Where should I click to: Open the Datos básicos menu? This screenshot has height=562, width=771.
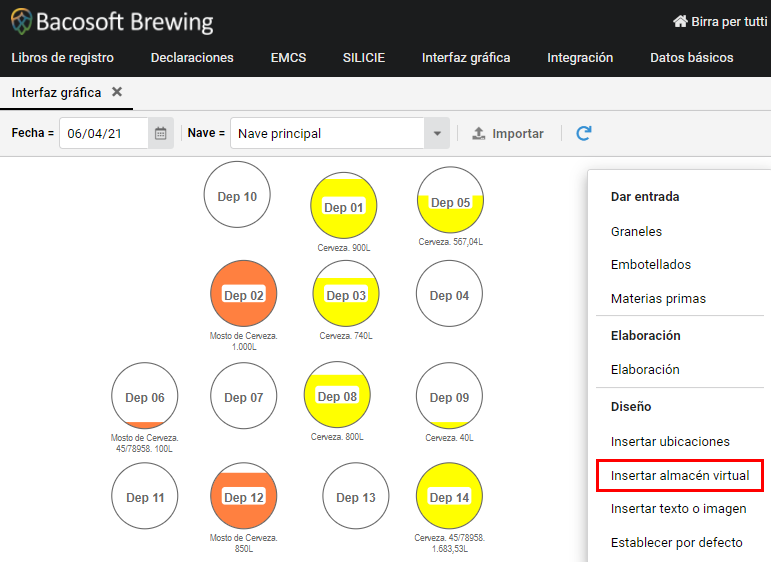click(x=691, y=58)
